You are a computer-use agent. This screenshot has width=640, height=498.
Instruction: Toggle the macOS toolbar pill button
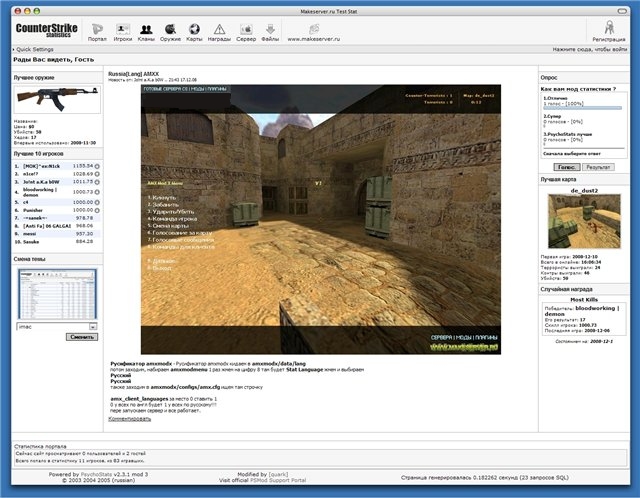[622, 11]
